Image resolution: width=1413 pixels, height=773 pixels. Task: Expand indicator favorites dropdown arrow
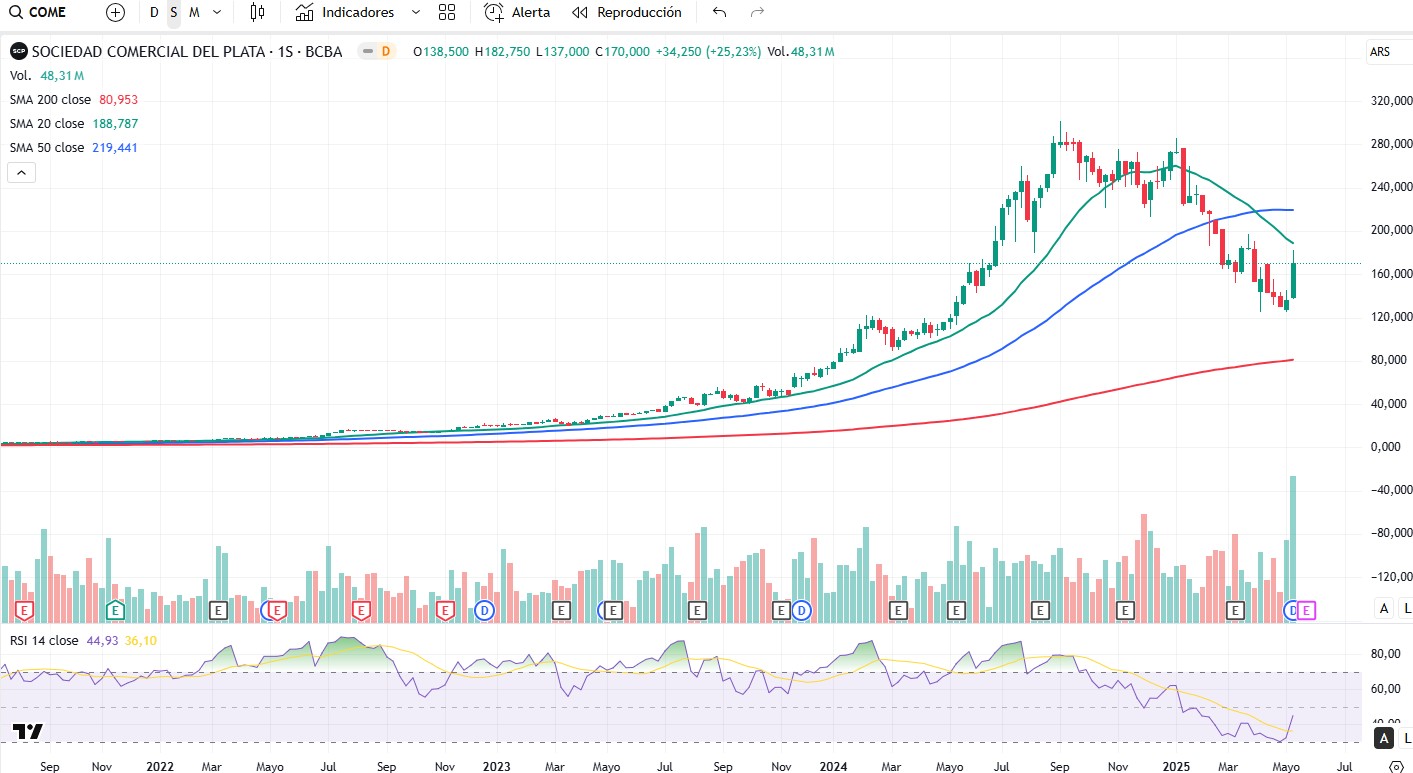pos(415,12)
